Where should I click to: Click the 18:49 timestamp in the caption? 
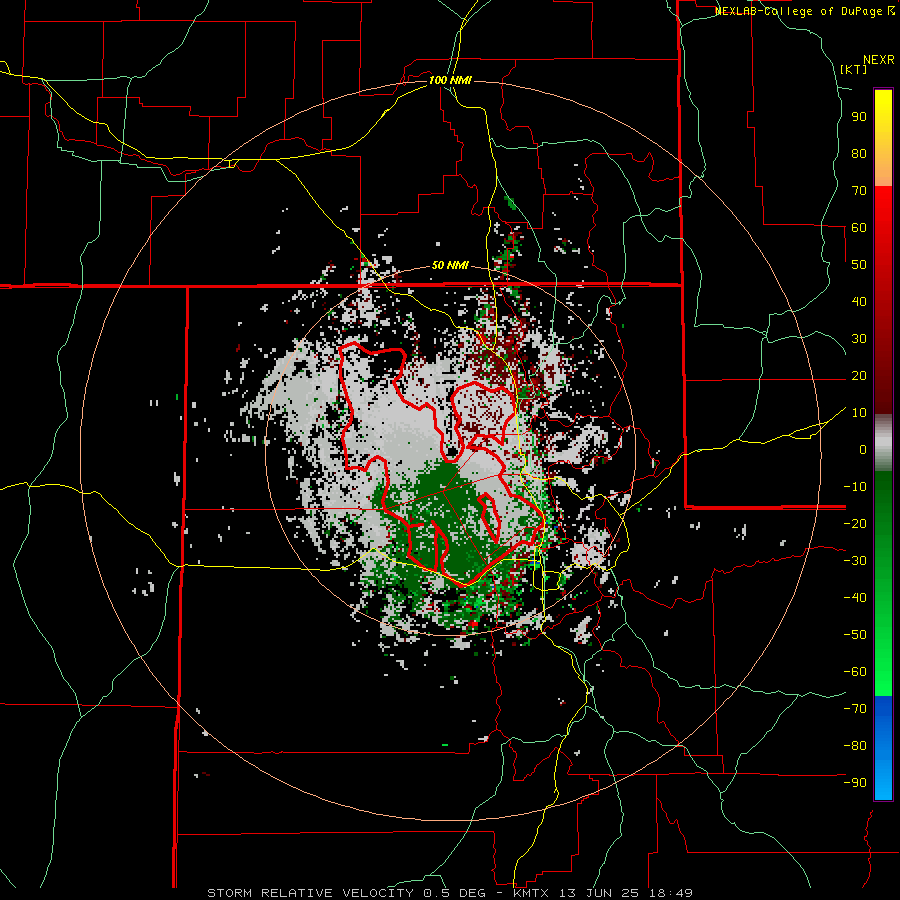click(672, 893)
